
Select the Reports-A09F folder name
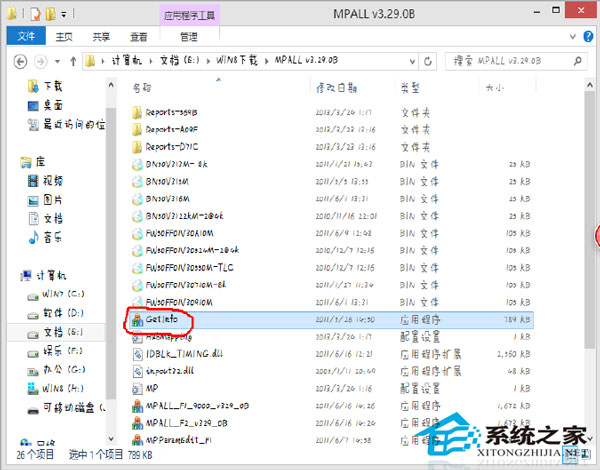pyautogui.click(x=172, y=130)
